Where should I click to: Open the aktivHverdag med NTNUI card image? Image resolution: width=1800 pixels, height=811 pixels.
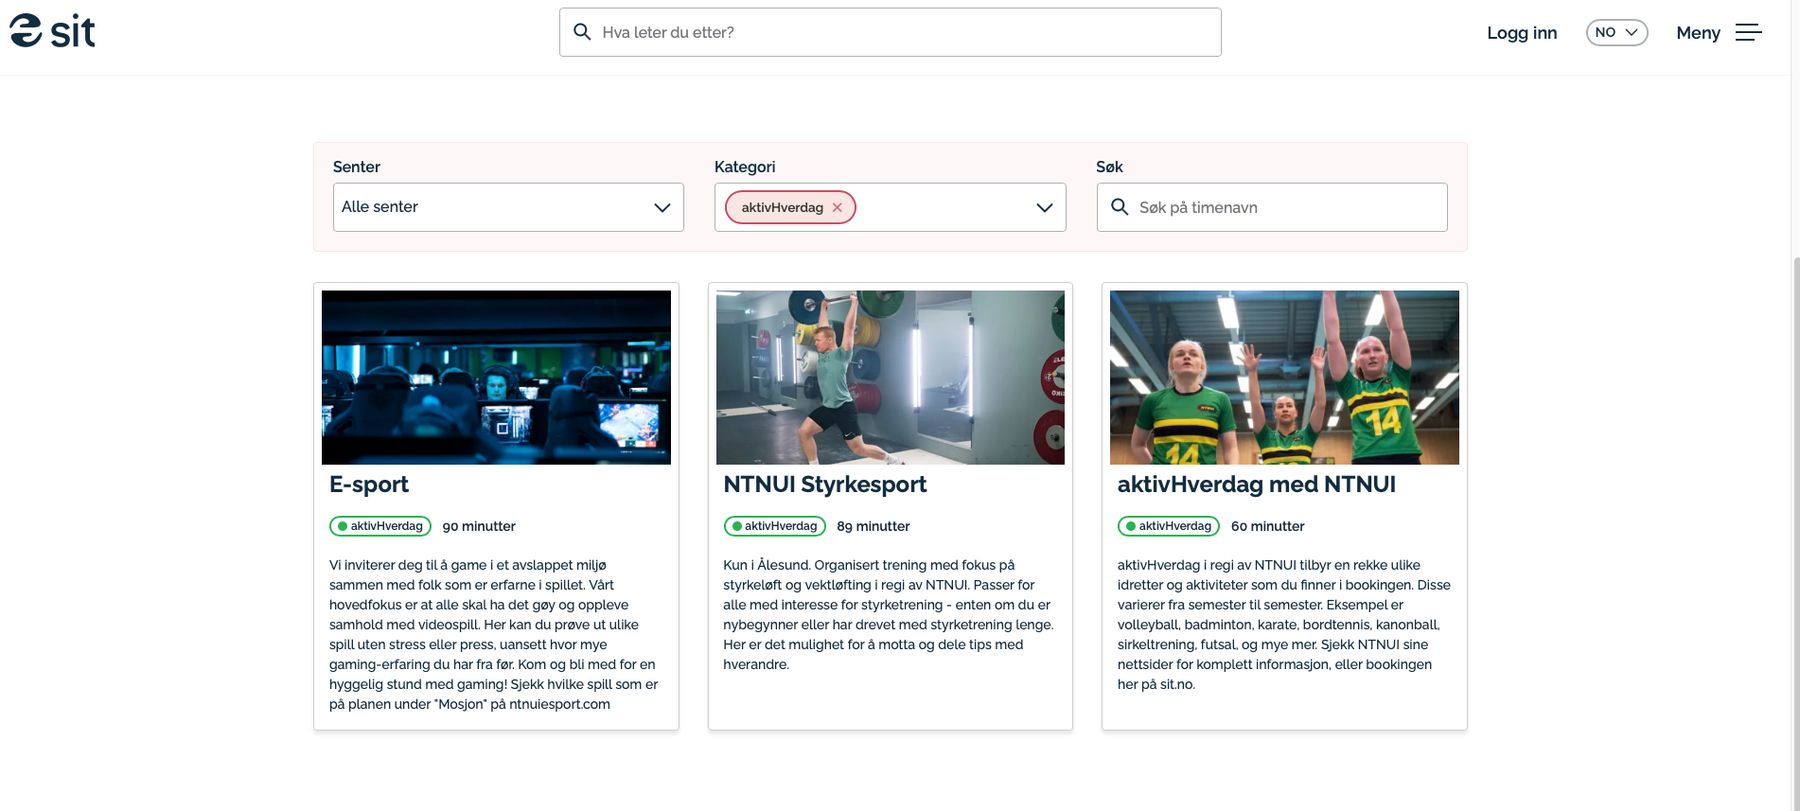click(1284, 377)
